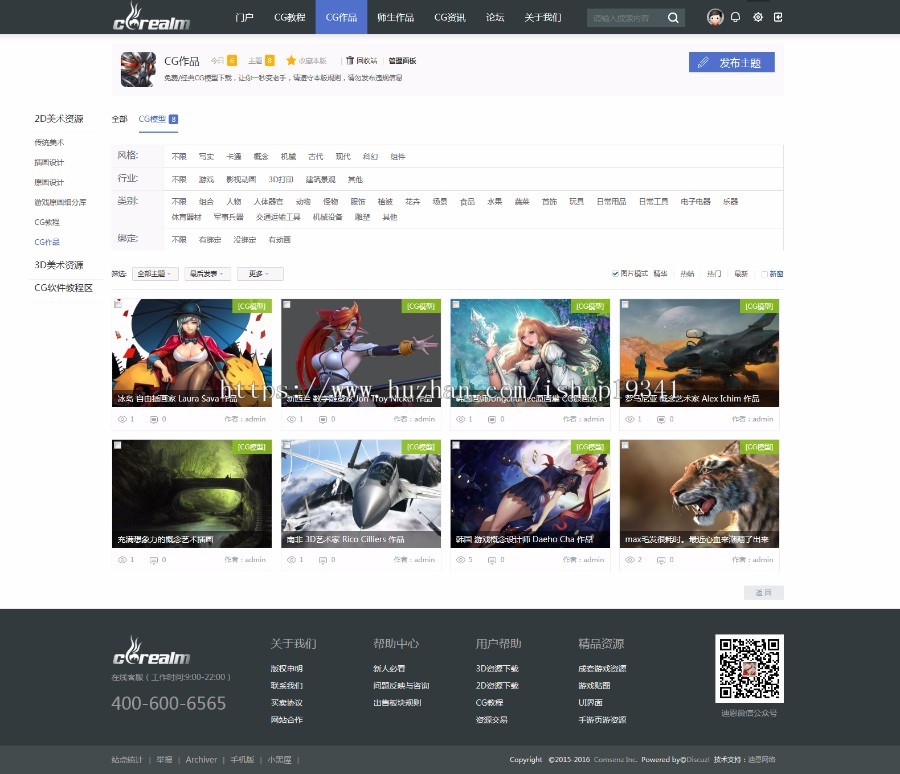Open settings gear icon in header
Screen dimensions: 900x774
tap(757, 17)
